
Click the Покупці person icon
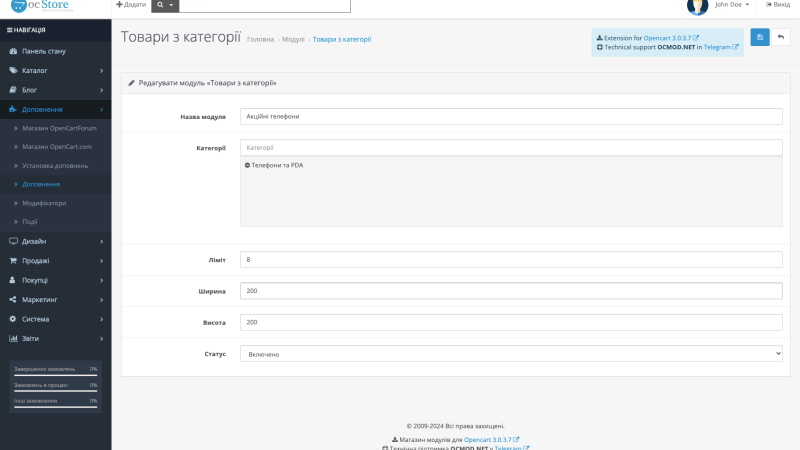click(x=12, y=280)
